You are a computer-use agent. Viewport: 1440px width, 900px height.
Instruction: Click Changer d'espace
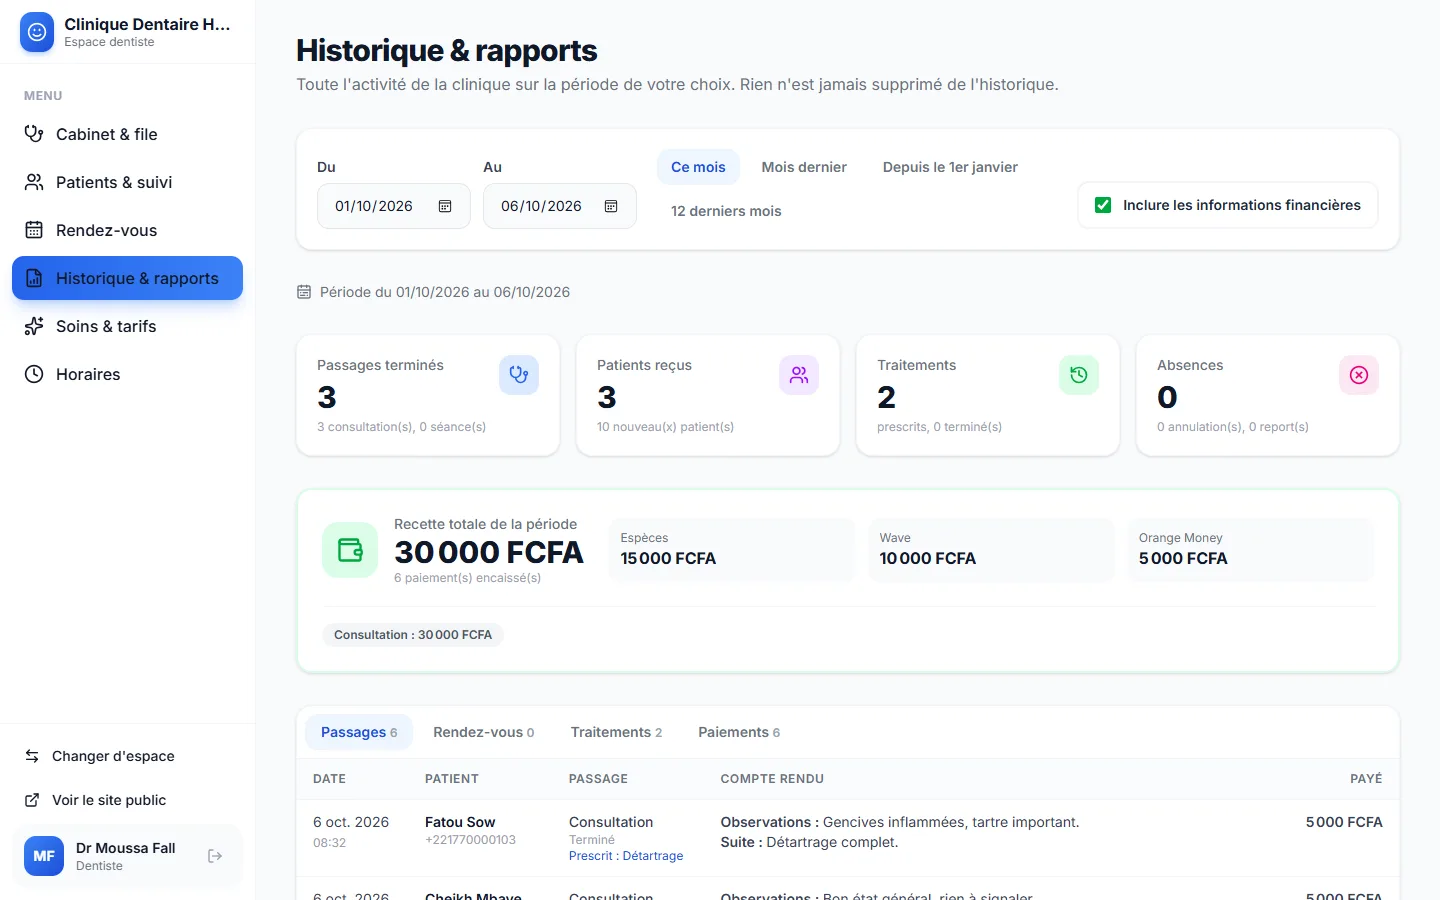click(x=127, y=756)
